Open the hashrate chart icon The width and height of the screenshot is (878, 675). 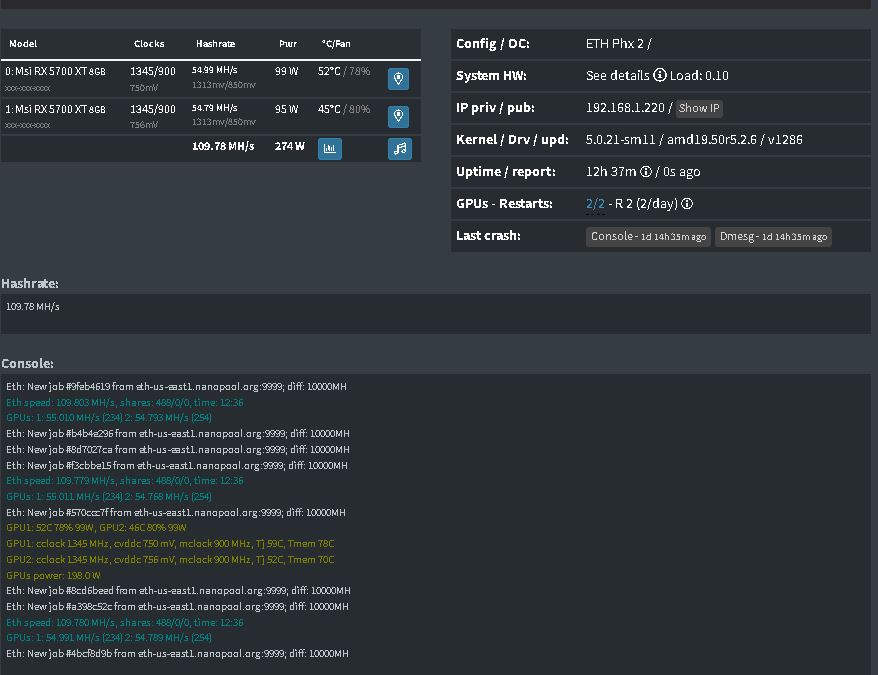pos(330,148)
